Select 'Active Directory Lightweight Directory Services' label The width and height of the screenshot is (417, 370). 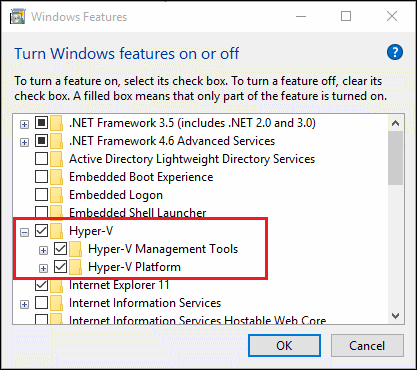(192, 159)
